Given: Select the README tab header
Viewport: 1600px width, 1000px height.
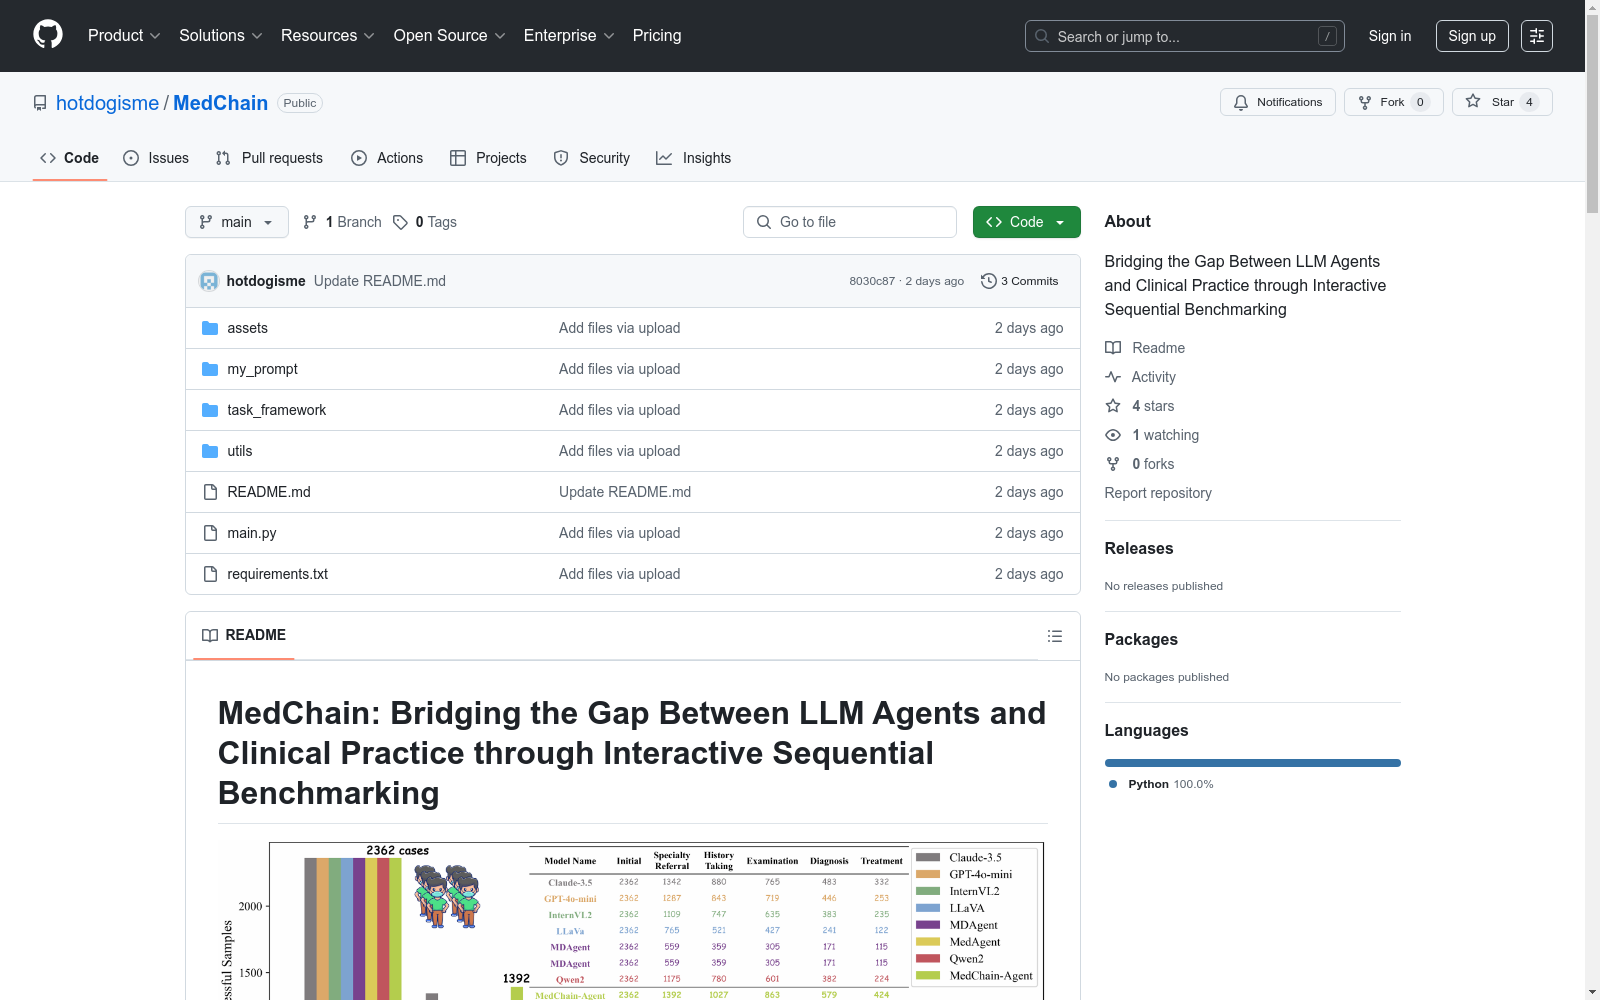Looking at the screenshot, I should tap(244, 635).
